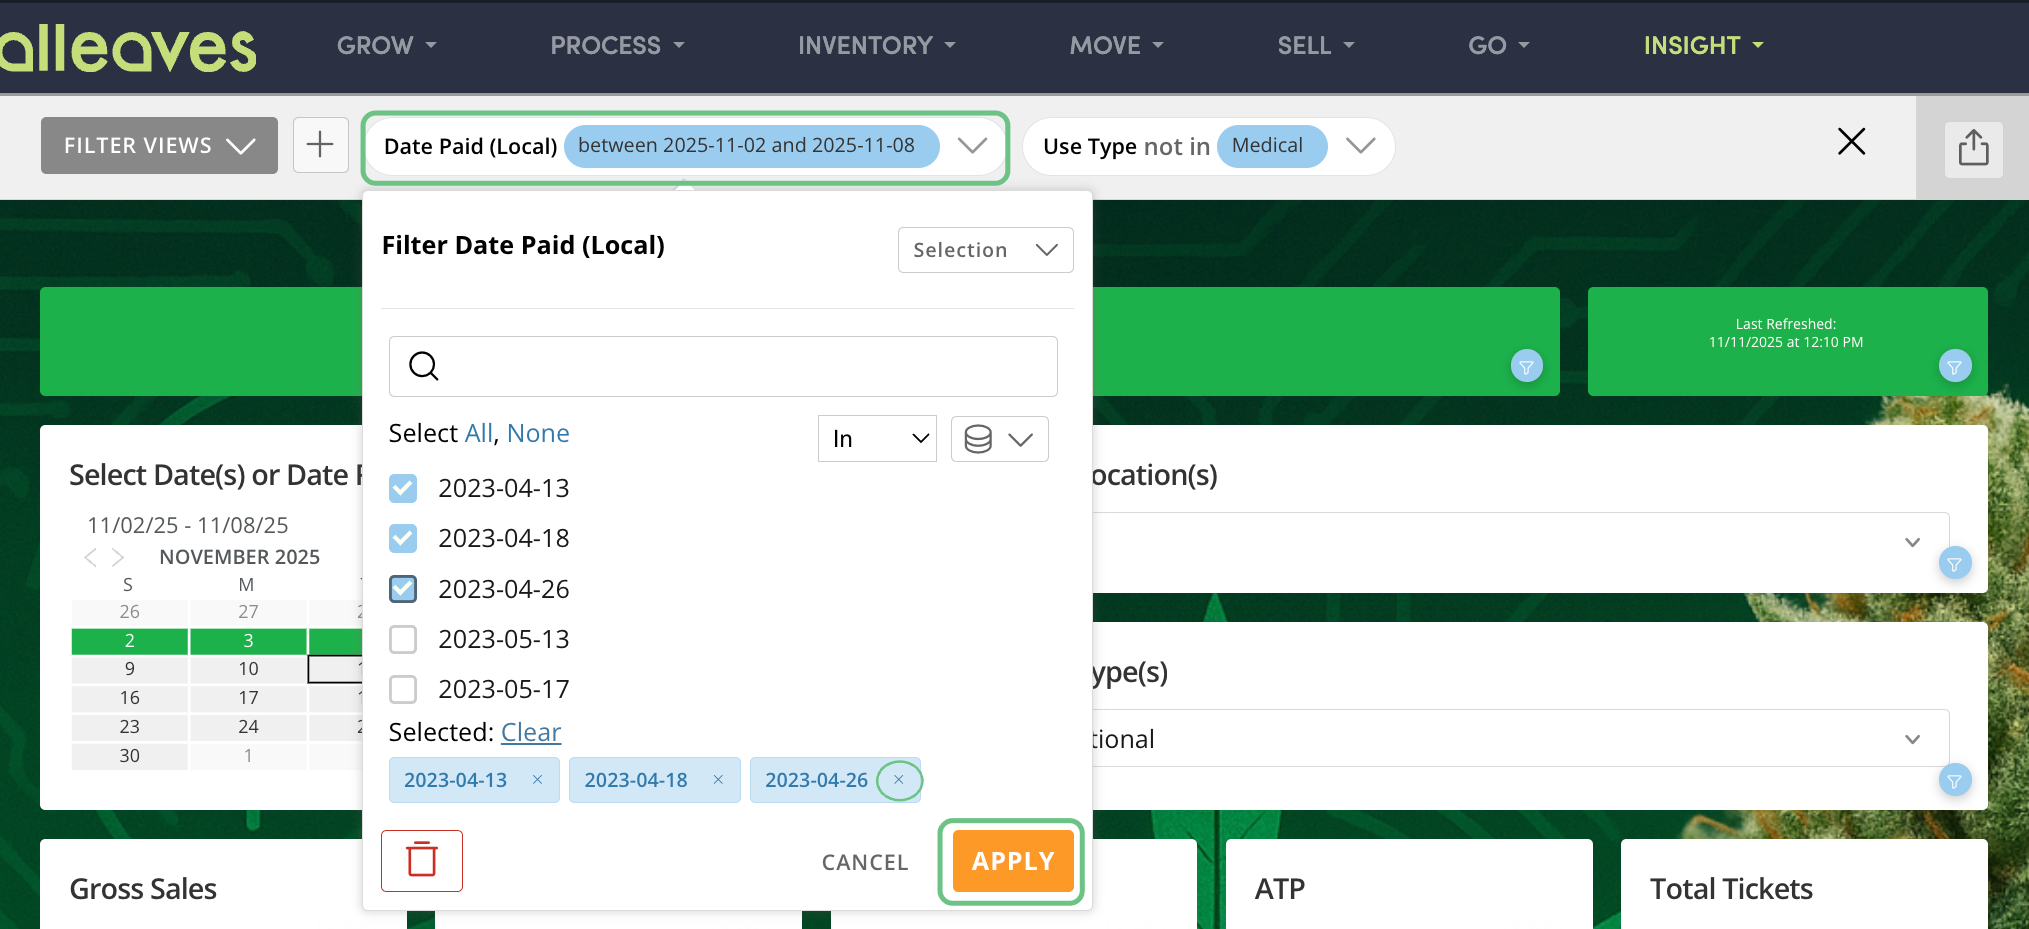Viewport: 2029px width, 929px height.
Task: Click the CANCEL button
Action: (x=865, y=862)
